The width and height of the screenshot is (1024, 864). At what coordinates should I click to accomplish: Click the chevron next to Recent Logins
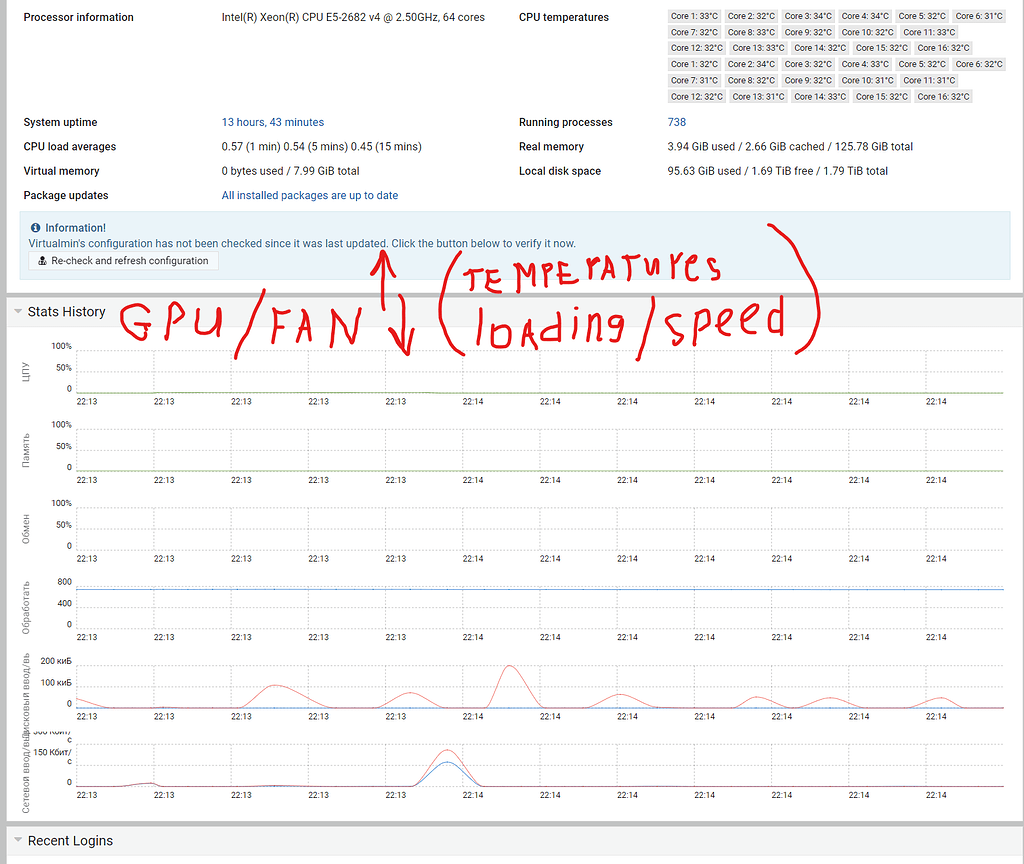pyautogui.click(x=18, y=840)
